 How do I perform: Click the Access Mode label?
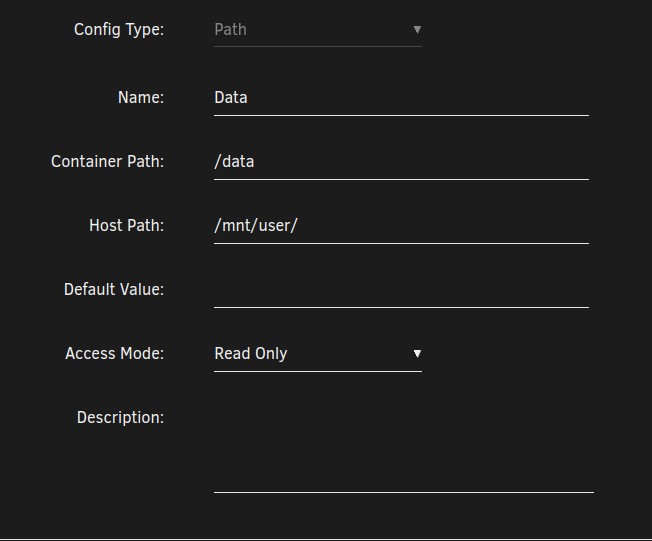[x=114, y=354]
